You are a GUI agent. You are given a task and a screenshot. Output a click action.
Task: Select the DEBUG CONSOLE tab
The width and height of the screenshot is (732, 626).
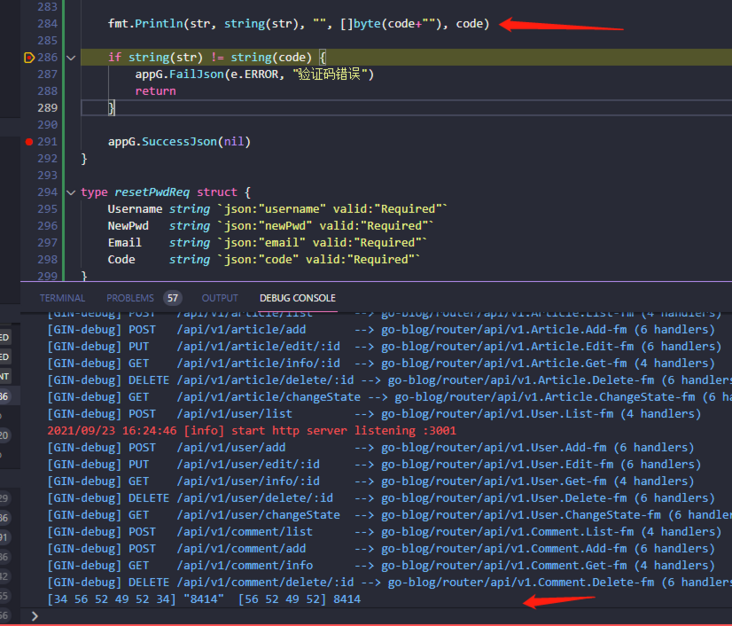(x=297, y=298)
